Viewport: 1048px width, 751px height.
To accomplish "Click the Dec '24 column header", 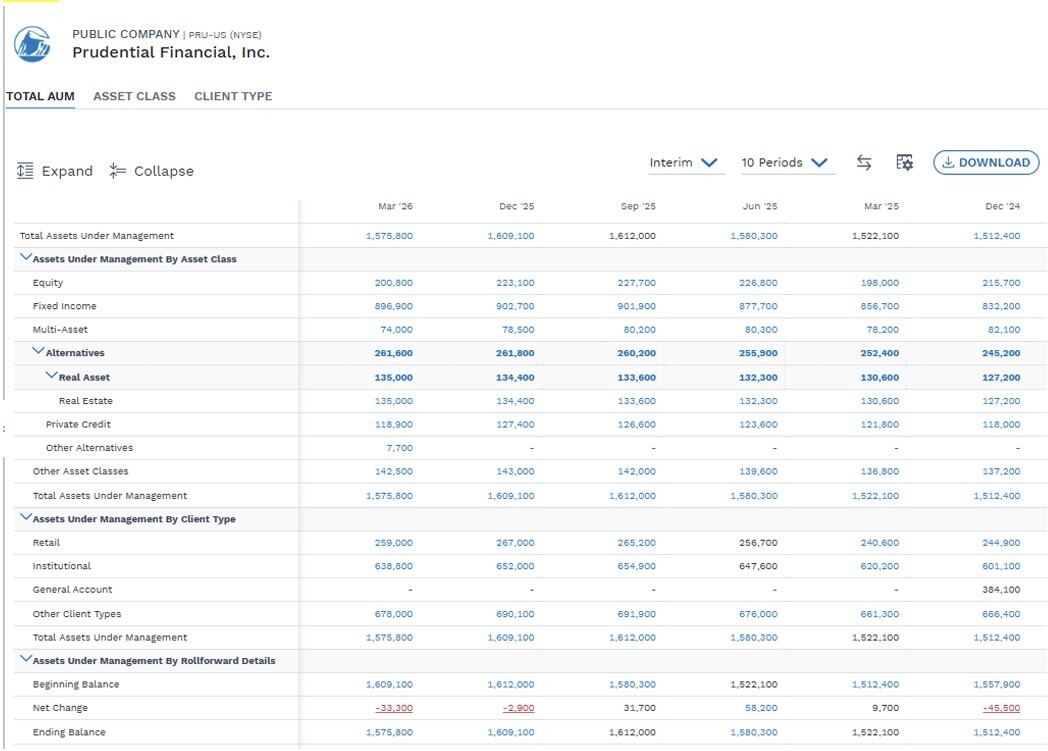I will [1003, 206].
